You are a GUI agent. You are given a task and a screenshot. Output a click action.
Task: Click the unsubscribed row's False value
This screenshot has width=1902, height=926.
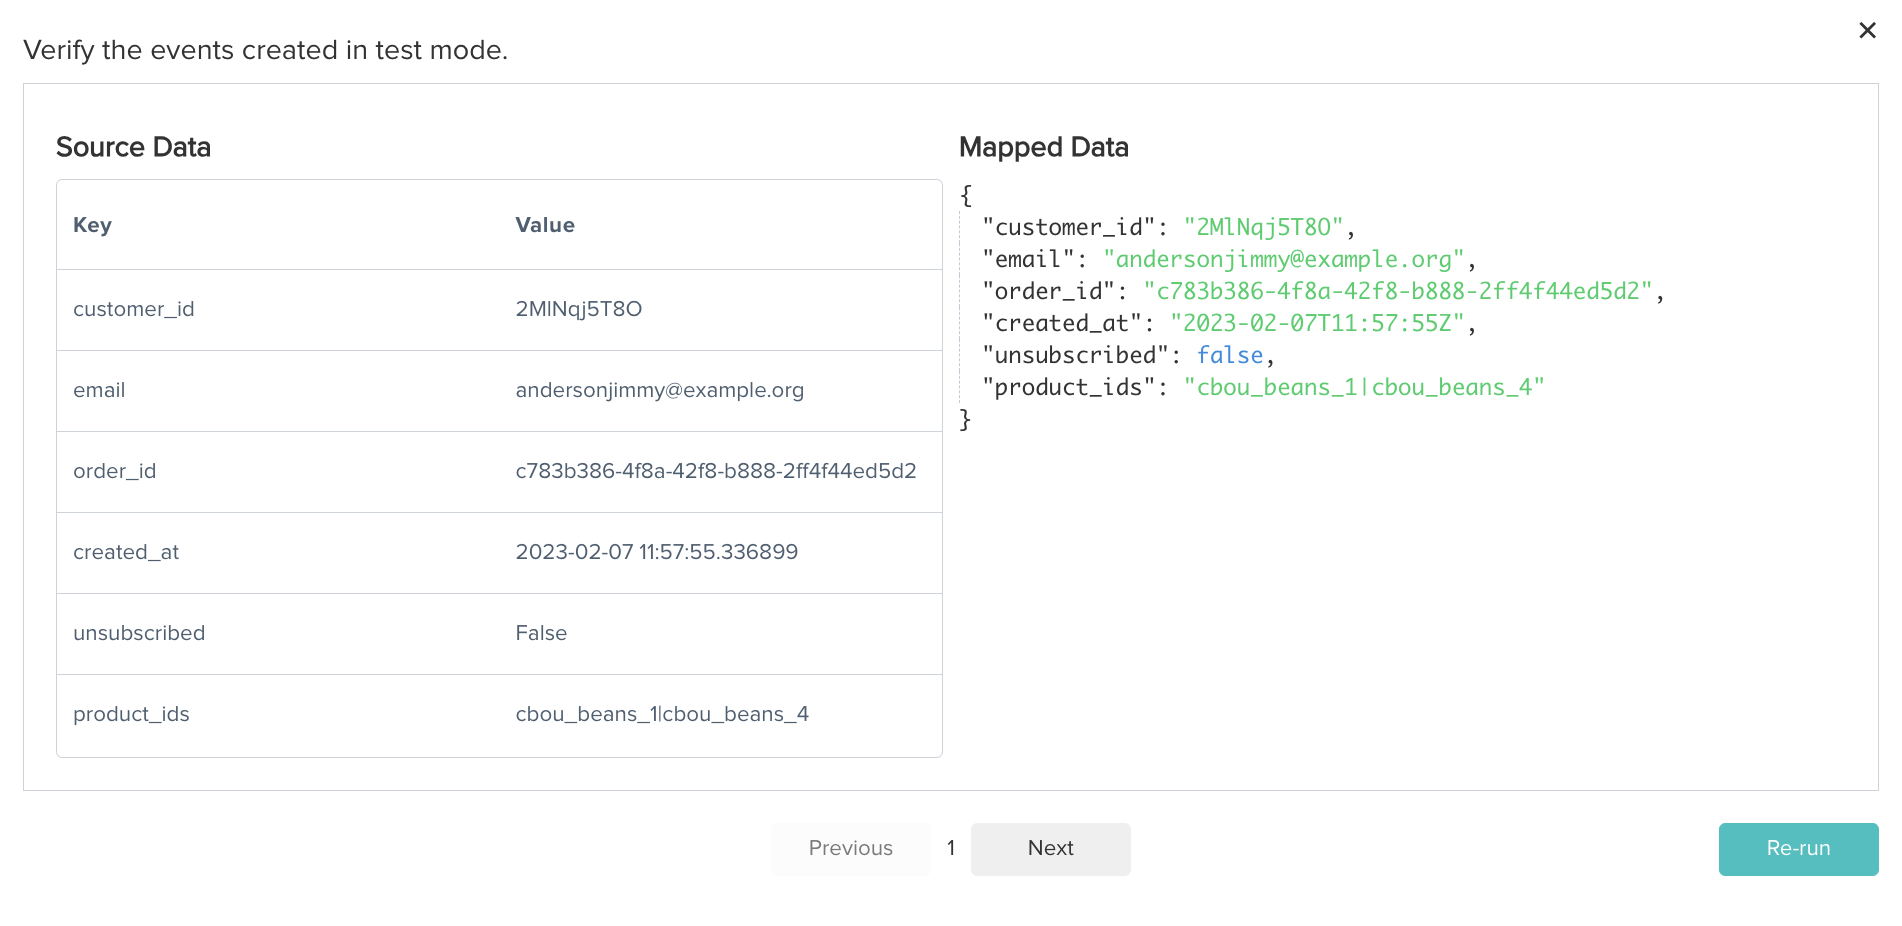541,633
